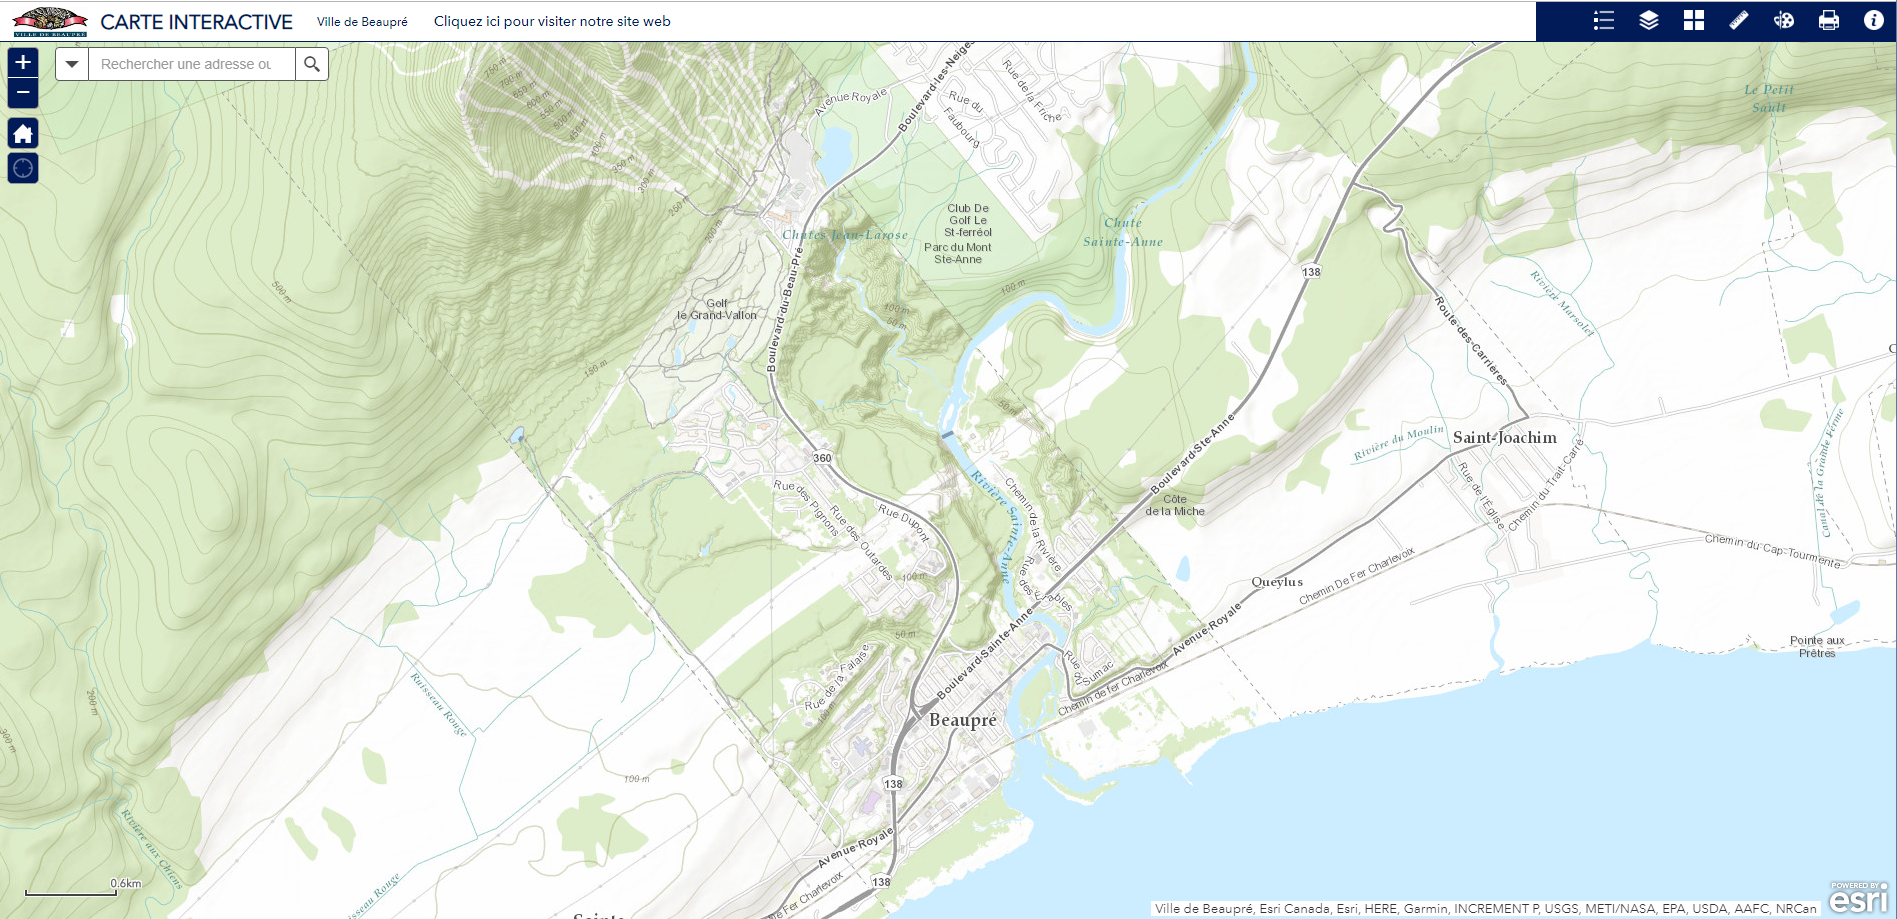Image resolution: width=1897 pixels, height=919 pixels.
Task: Click the website visit link
Action: click(x=551, y=21)
